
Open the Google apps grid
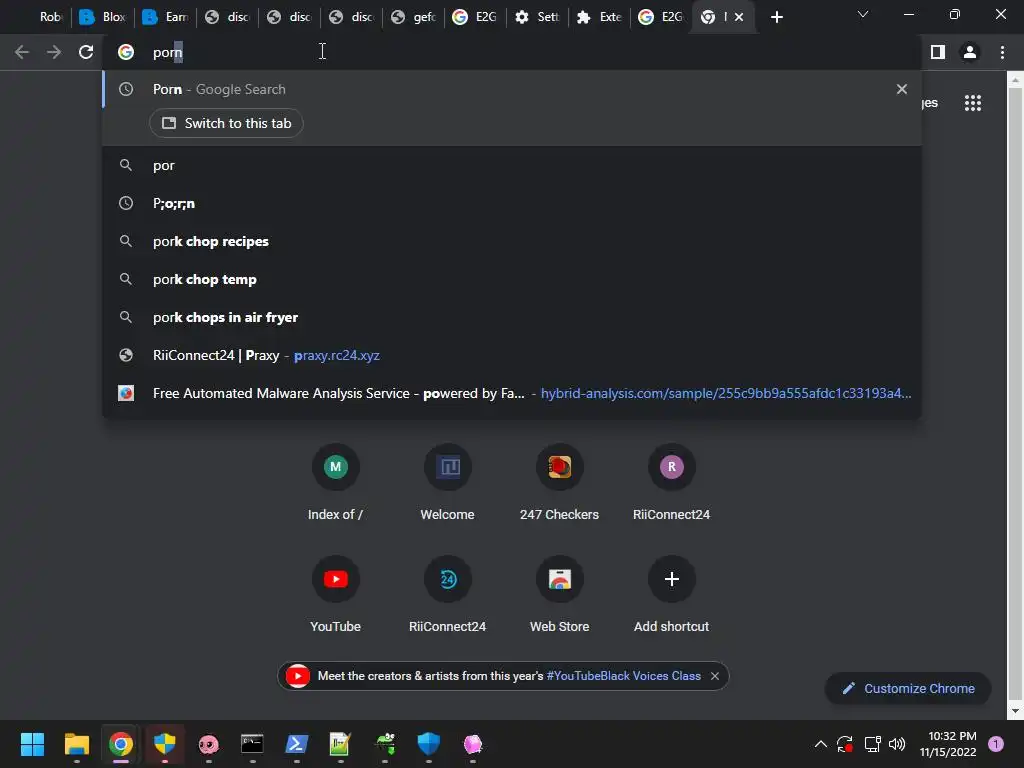(973, 103)
